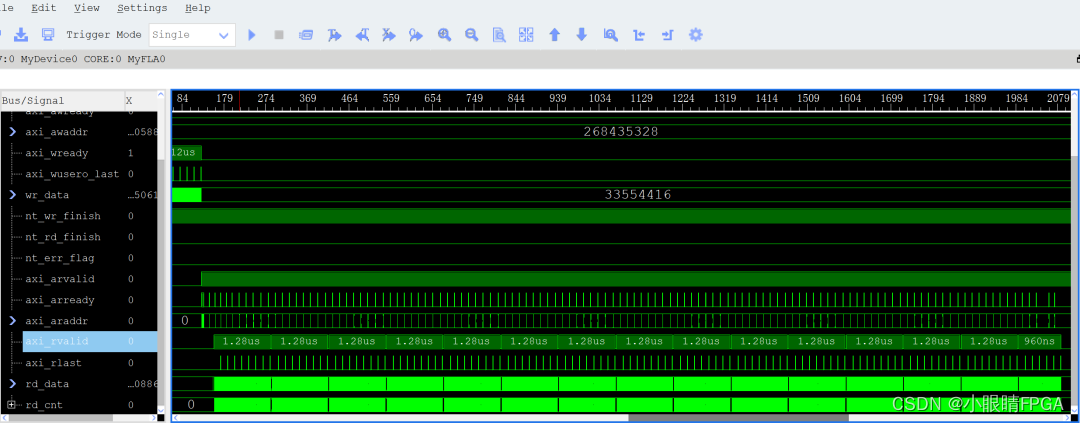1080x423 pixels.
Task: Click the zoom-fit expand icon
Action: point(526,34)
